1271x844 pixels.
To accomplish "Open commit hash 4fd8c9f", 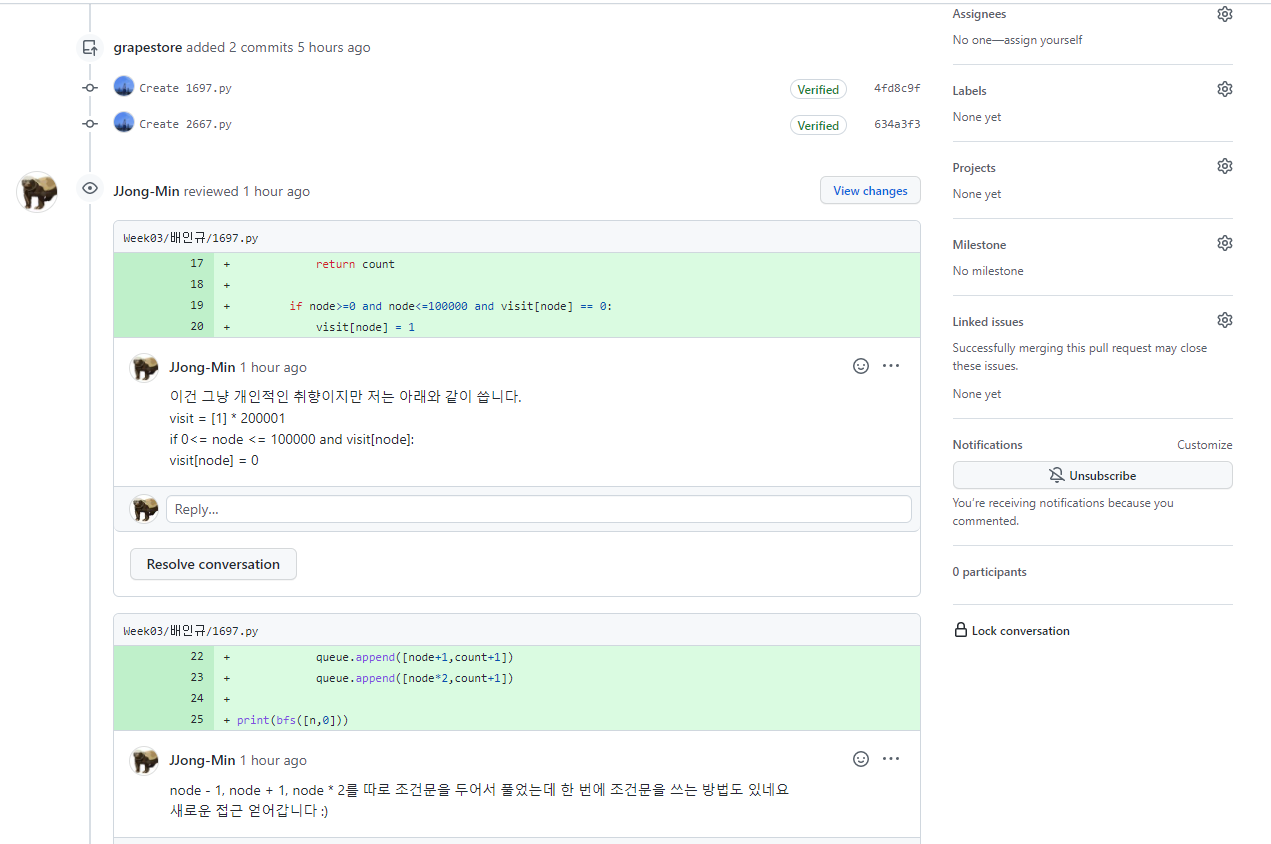I will coord(897,88).
